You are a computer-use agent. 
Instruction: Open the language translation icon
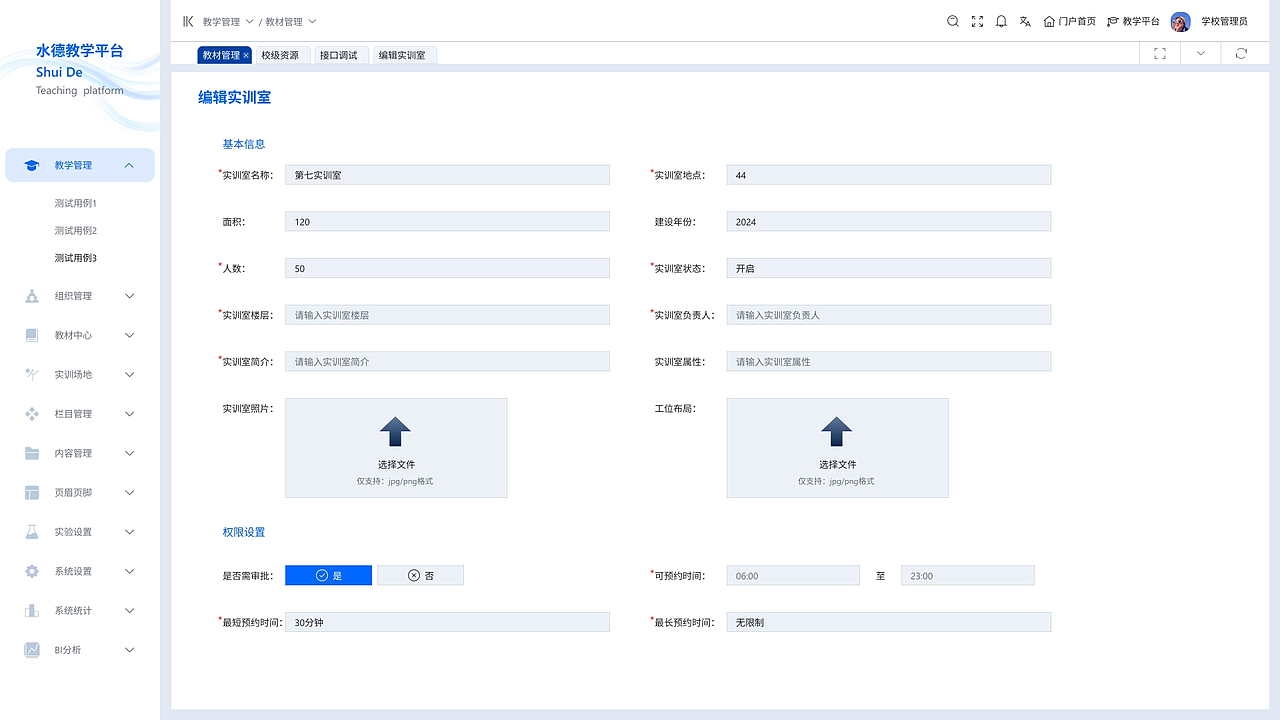point(1025,21)
